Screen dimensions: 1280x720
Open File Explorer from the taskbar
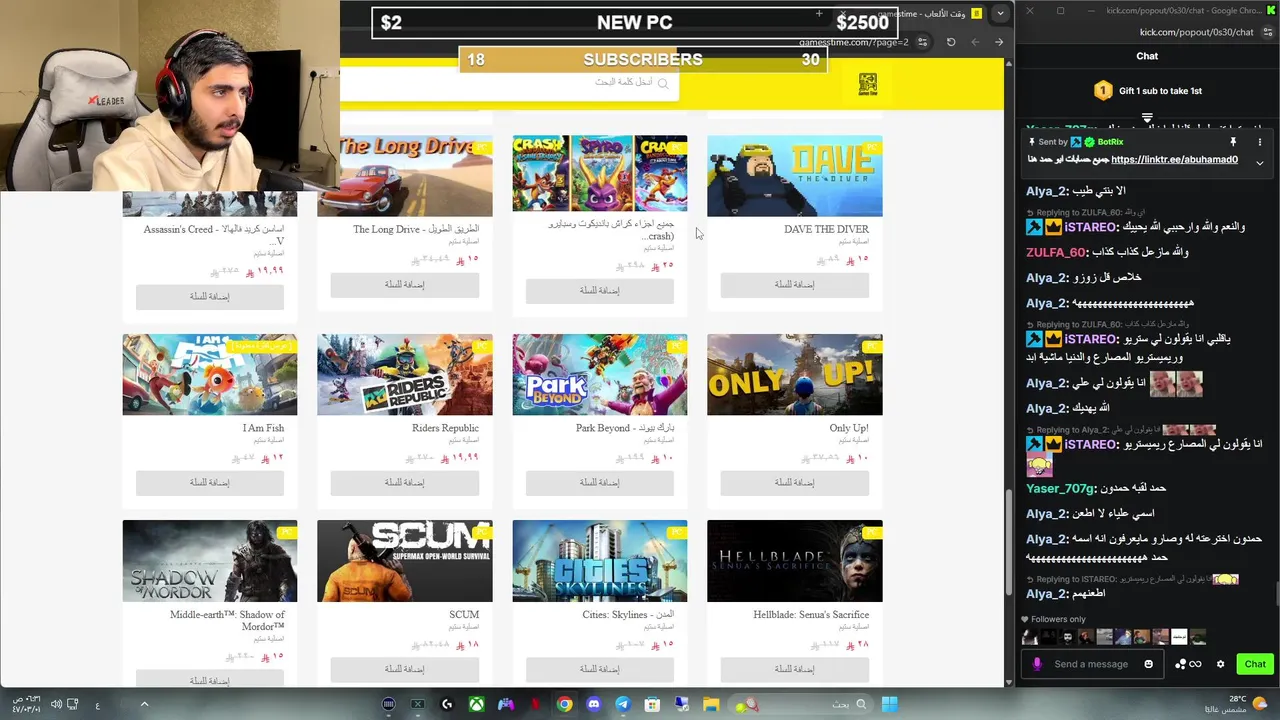coord(710,704)
